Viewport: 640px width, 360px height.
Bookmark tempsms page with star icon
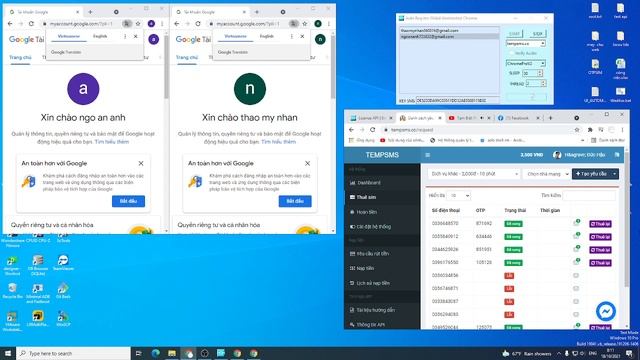point(577,130)
